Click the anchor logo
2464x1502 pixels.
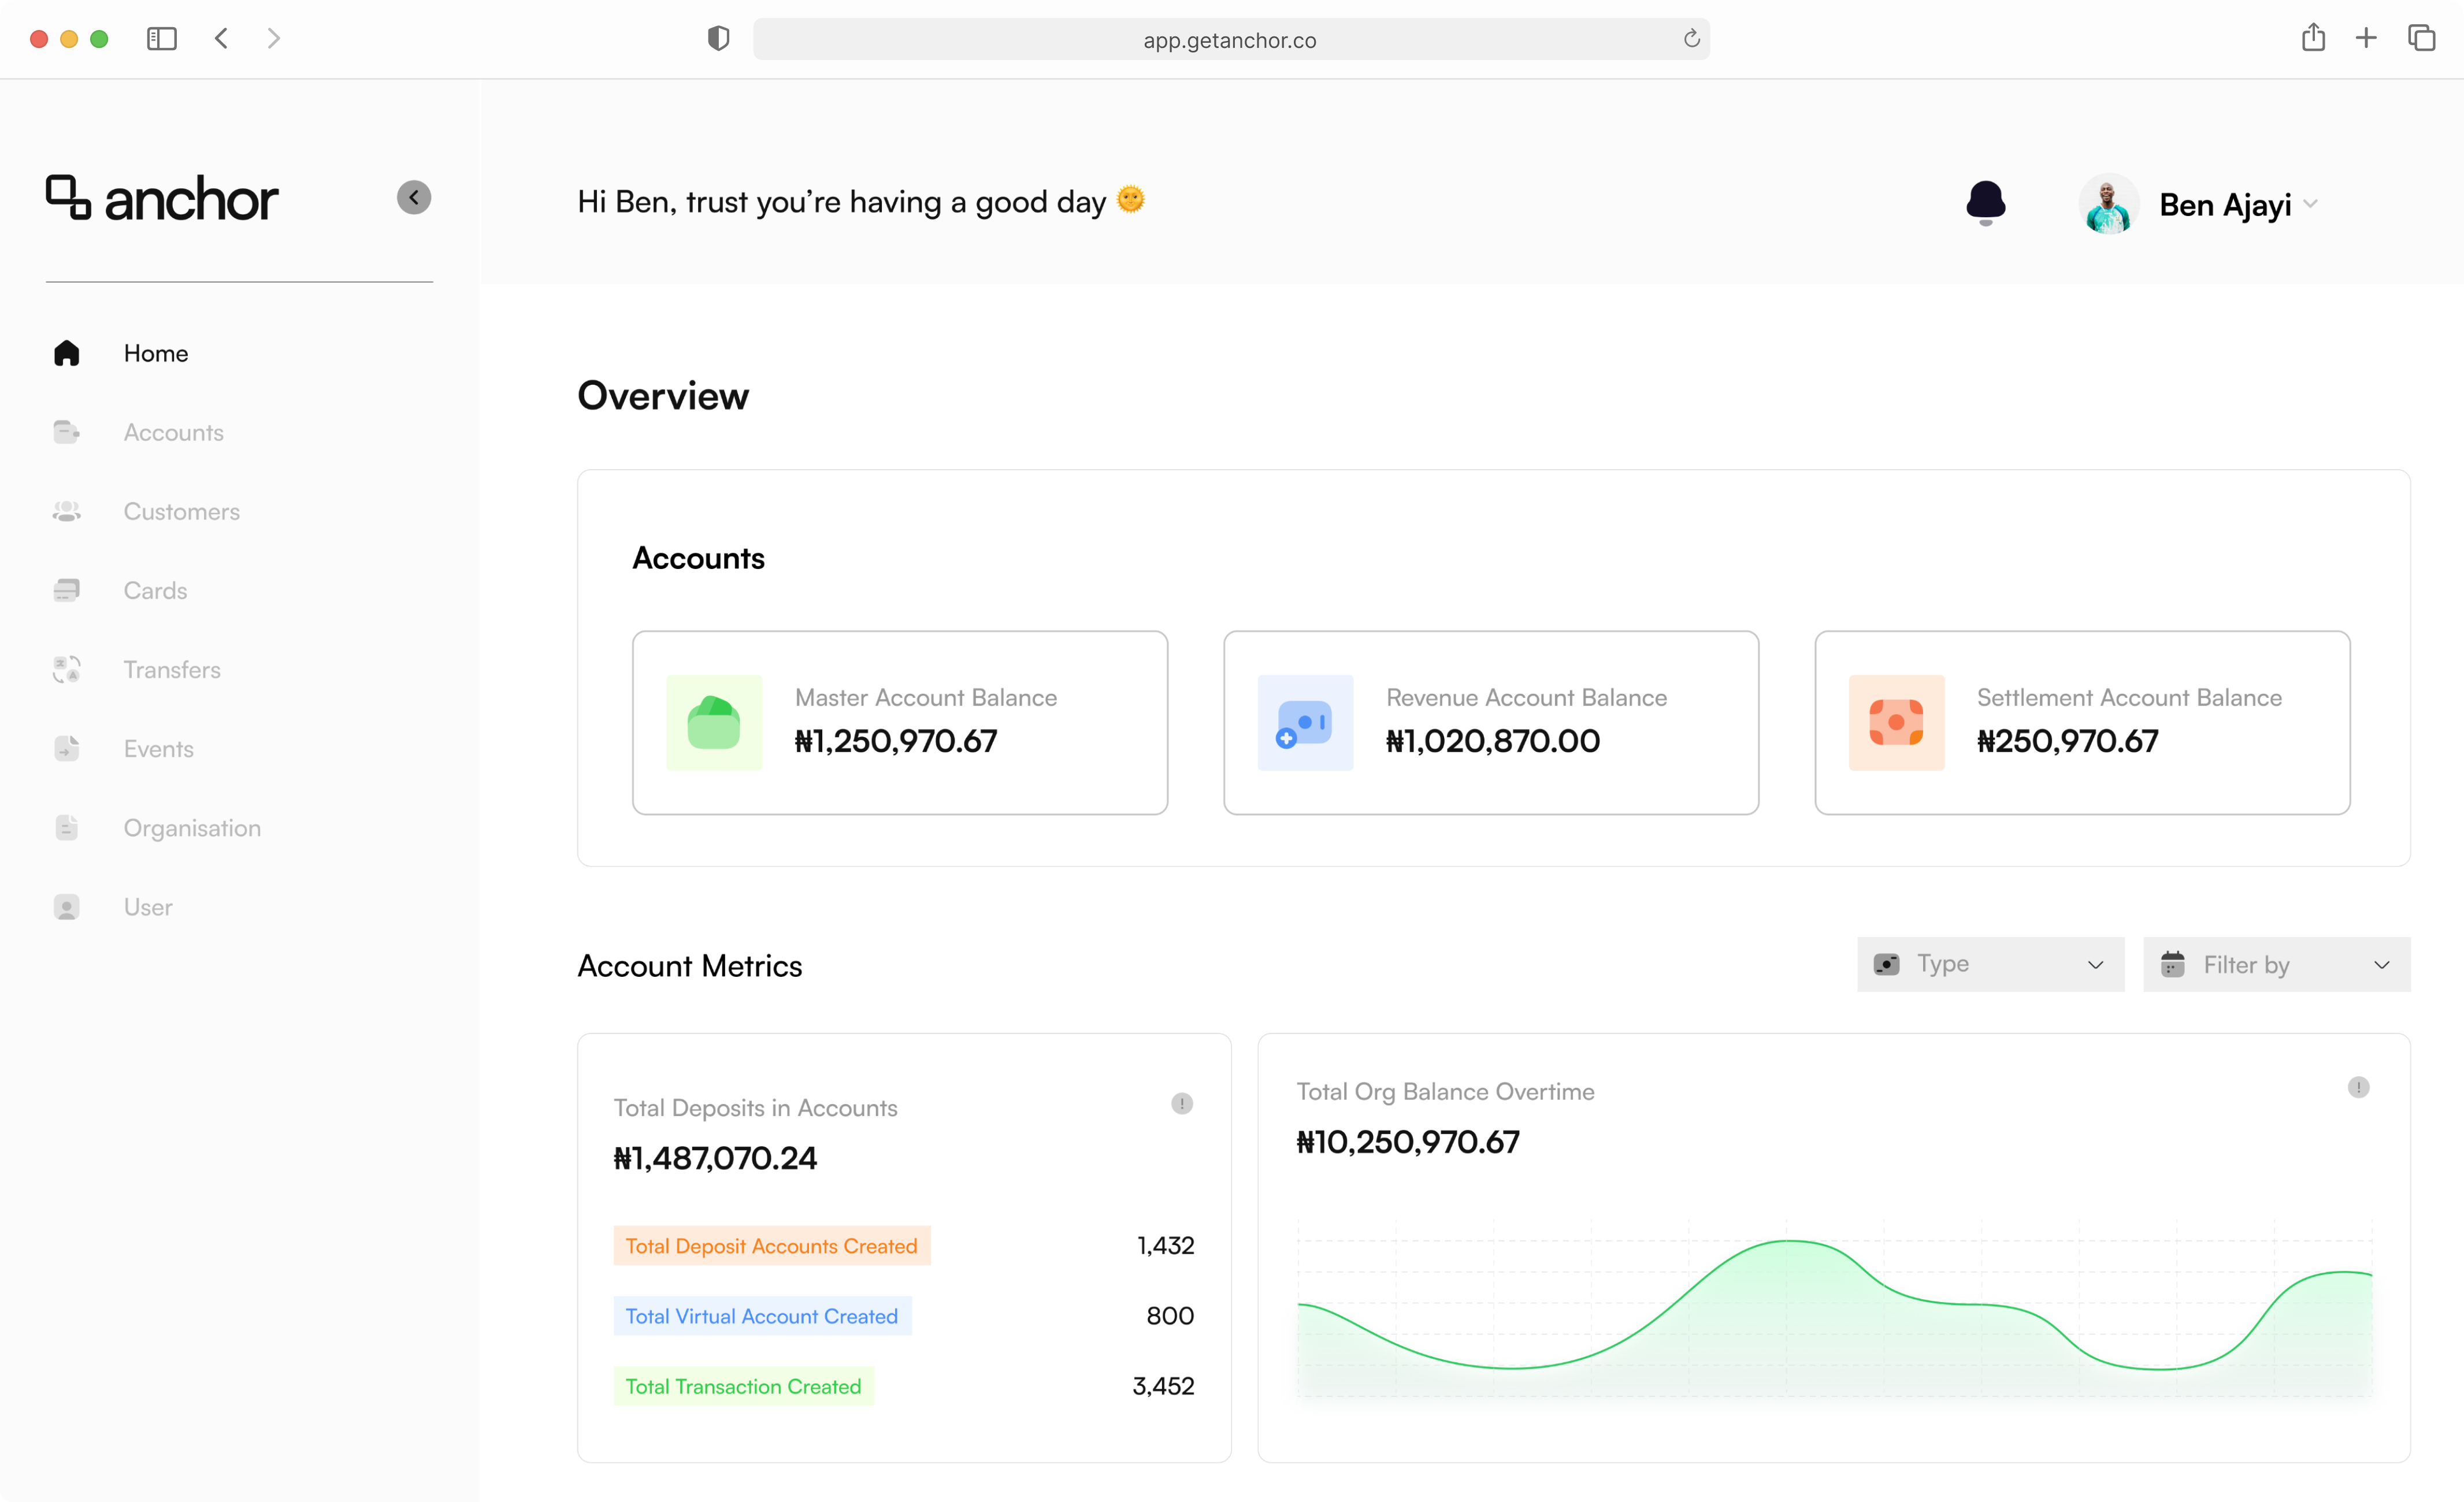click(x=162, y=198)
